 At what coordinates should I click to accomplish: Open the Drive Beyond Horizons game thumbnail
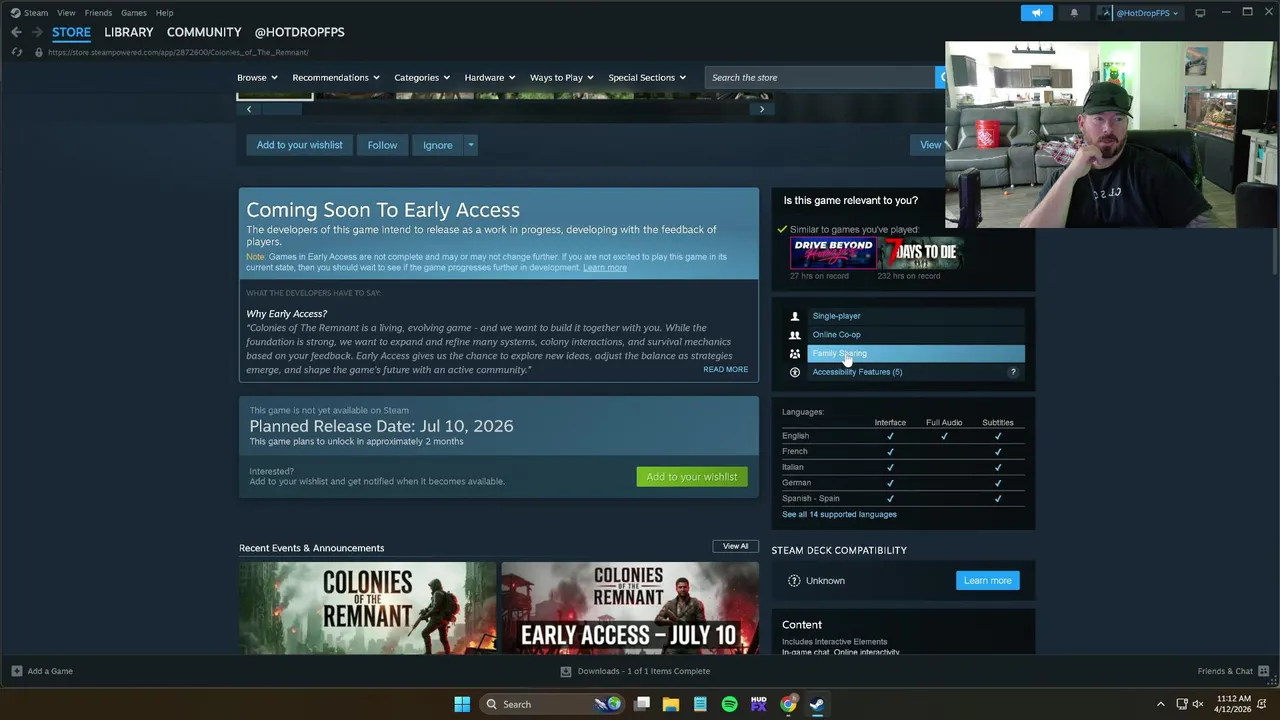click(x=833, y=253)
